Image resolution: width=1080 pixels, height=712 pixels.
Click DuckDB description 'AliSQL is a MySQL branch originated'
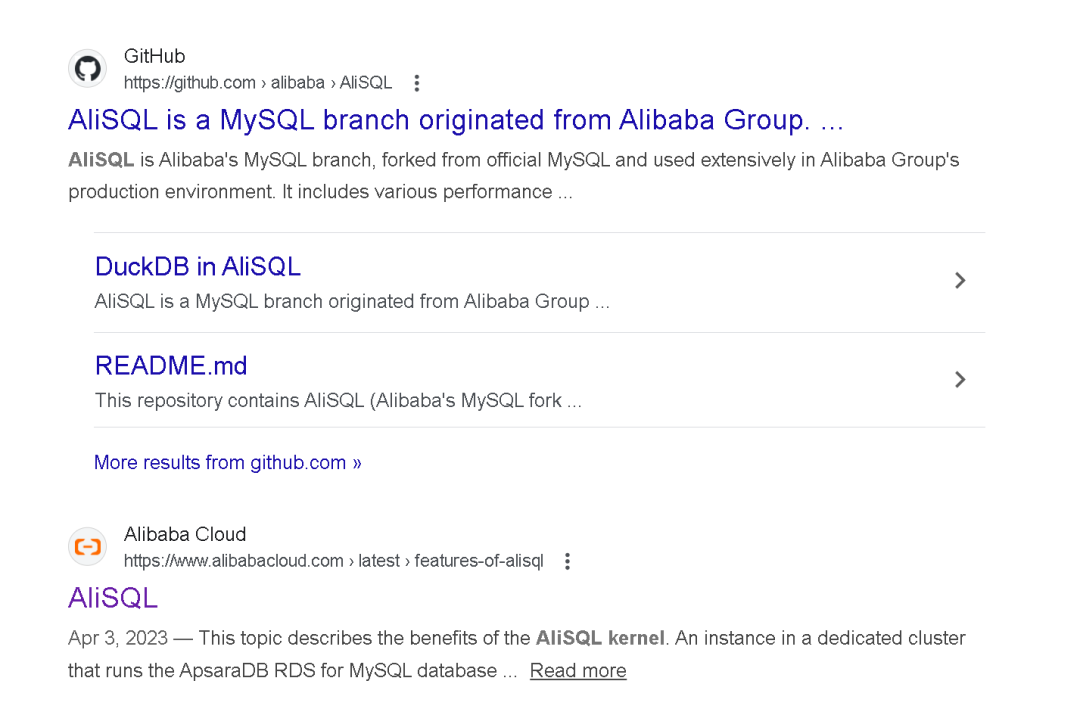[x=352, y=302]
